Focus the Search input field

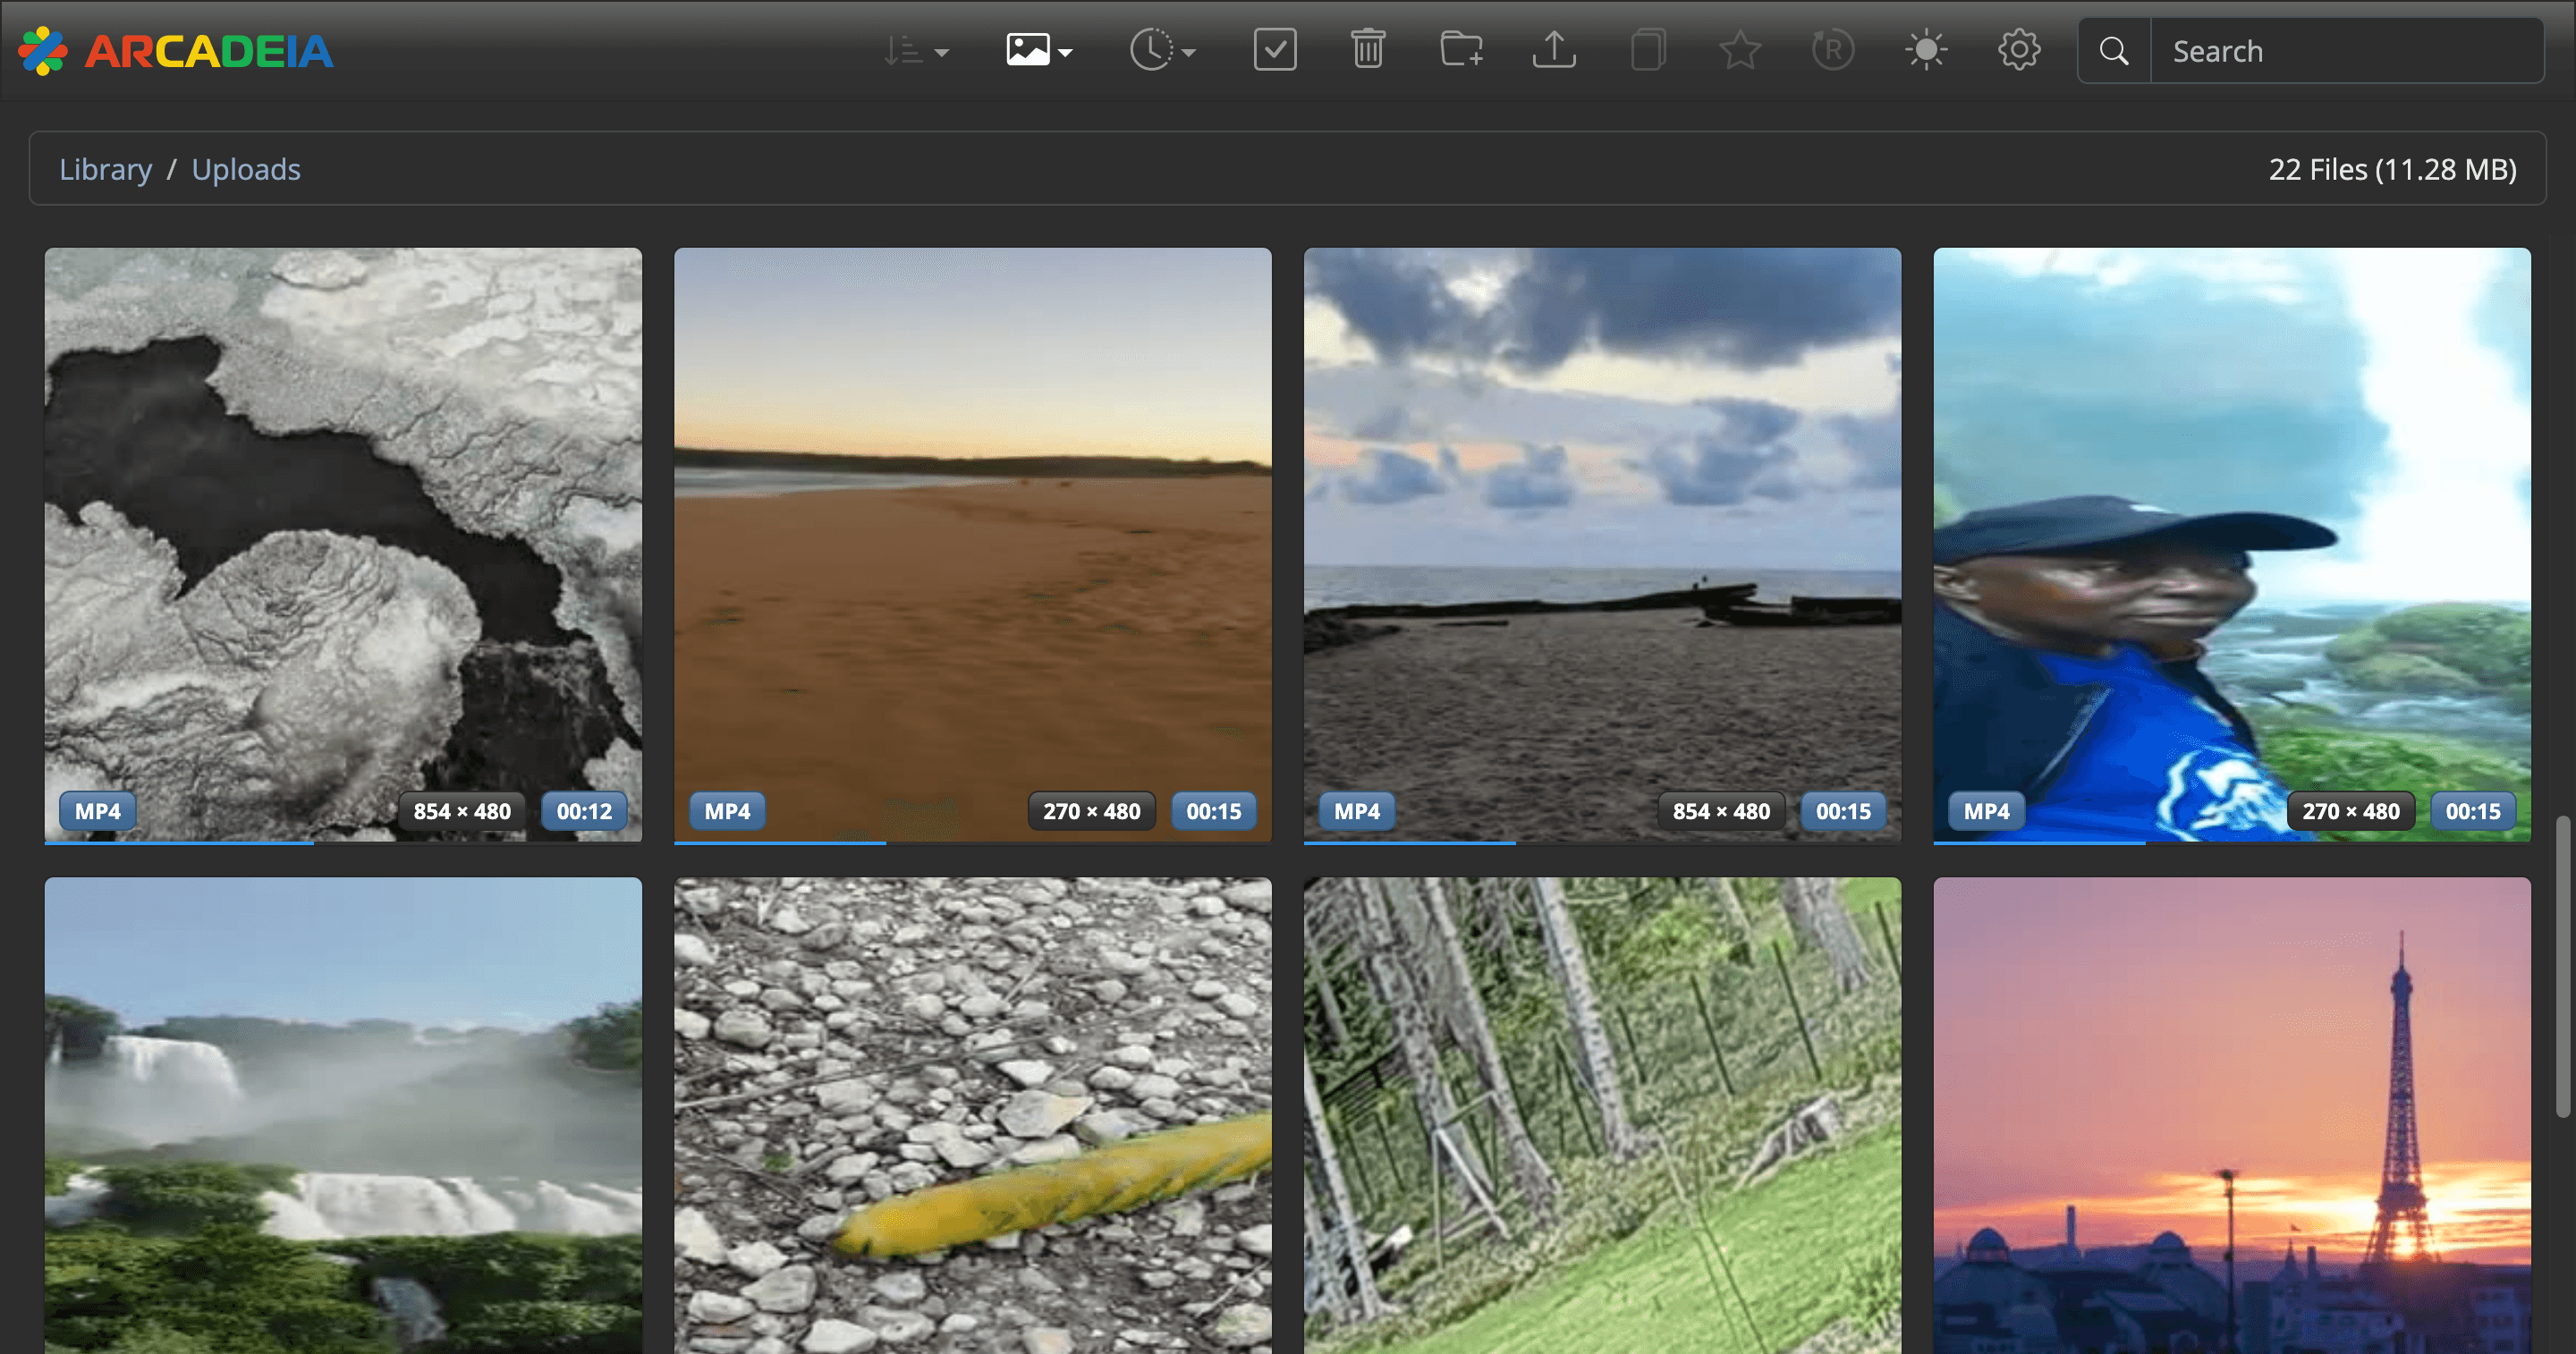click(x=2346, y=50)
